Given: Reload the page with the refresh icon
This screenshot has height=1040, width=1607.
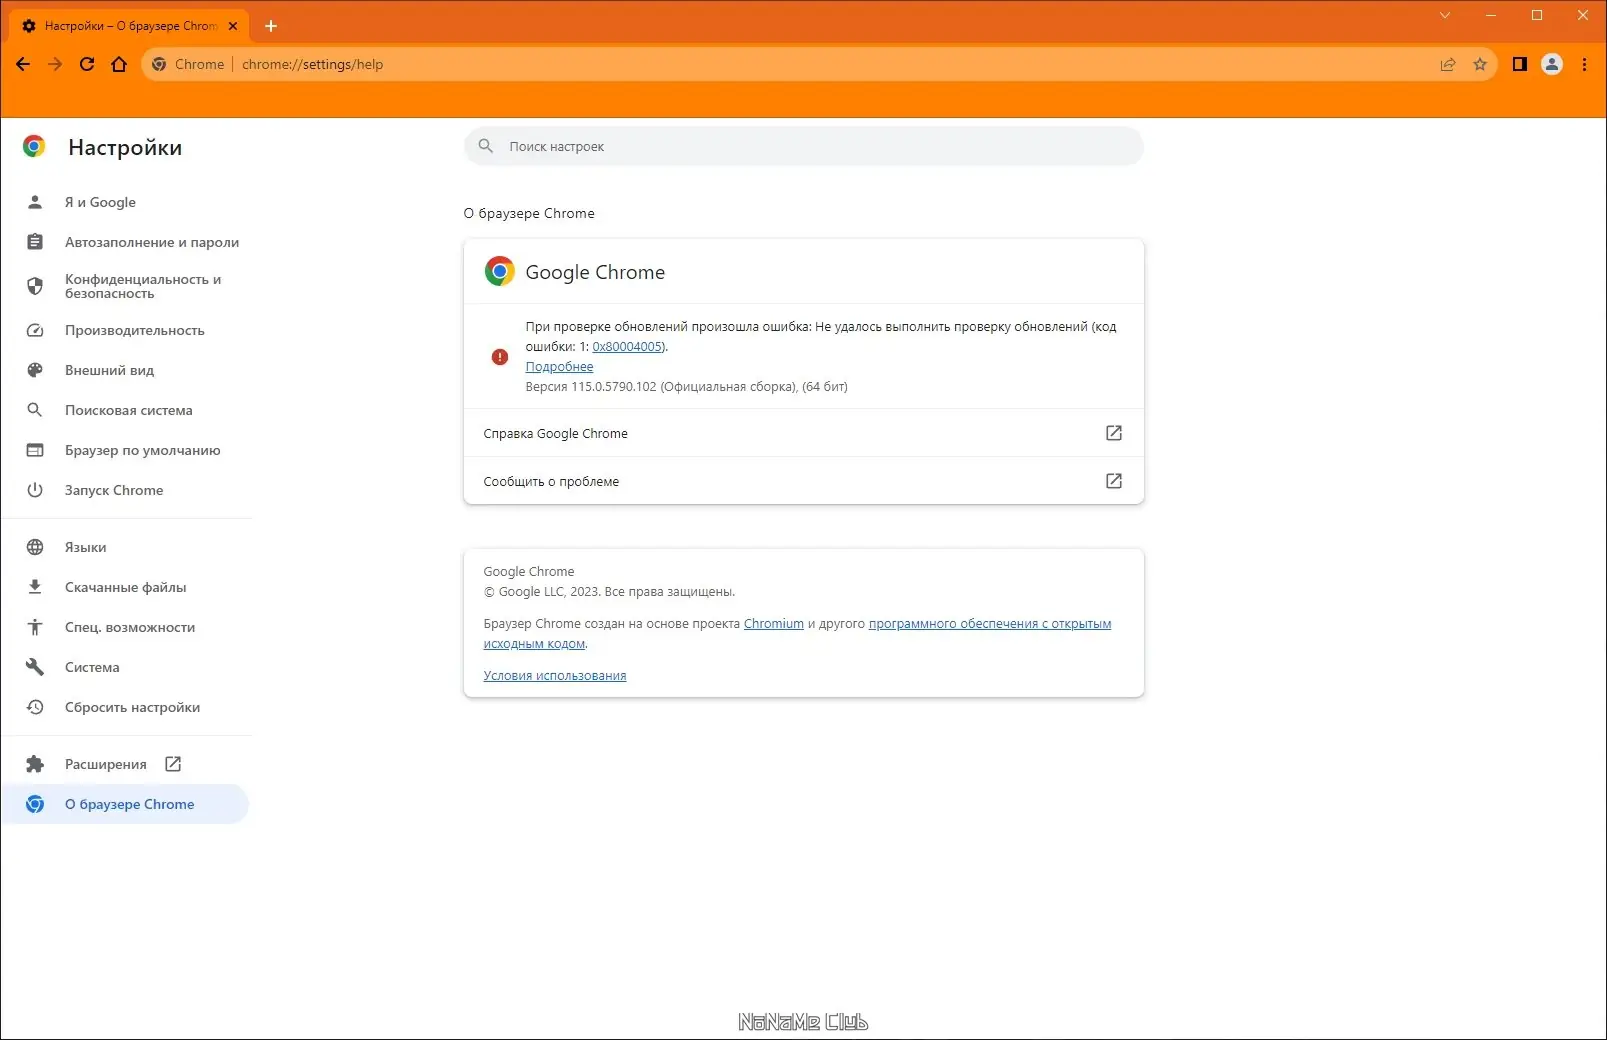Looking at the screenshot, I should coord(87,64).
